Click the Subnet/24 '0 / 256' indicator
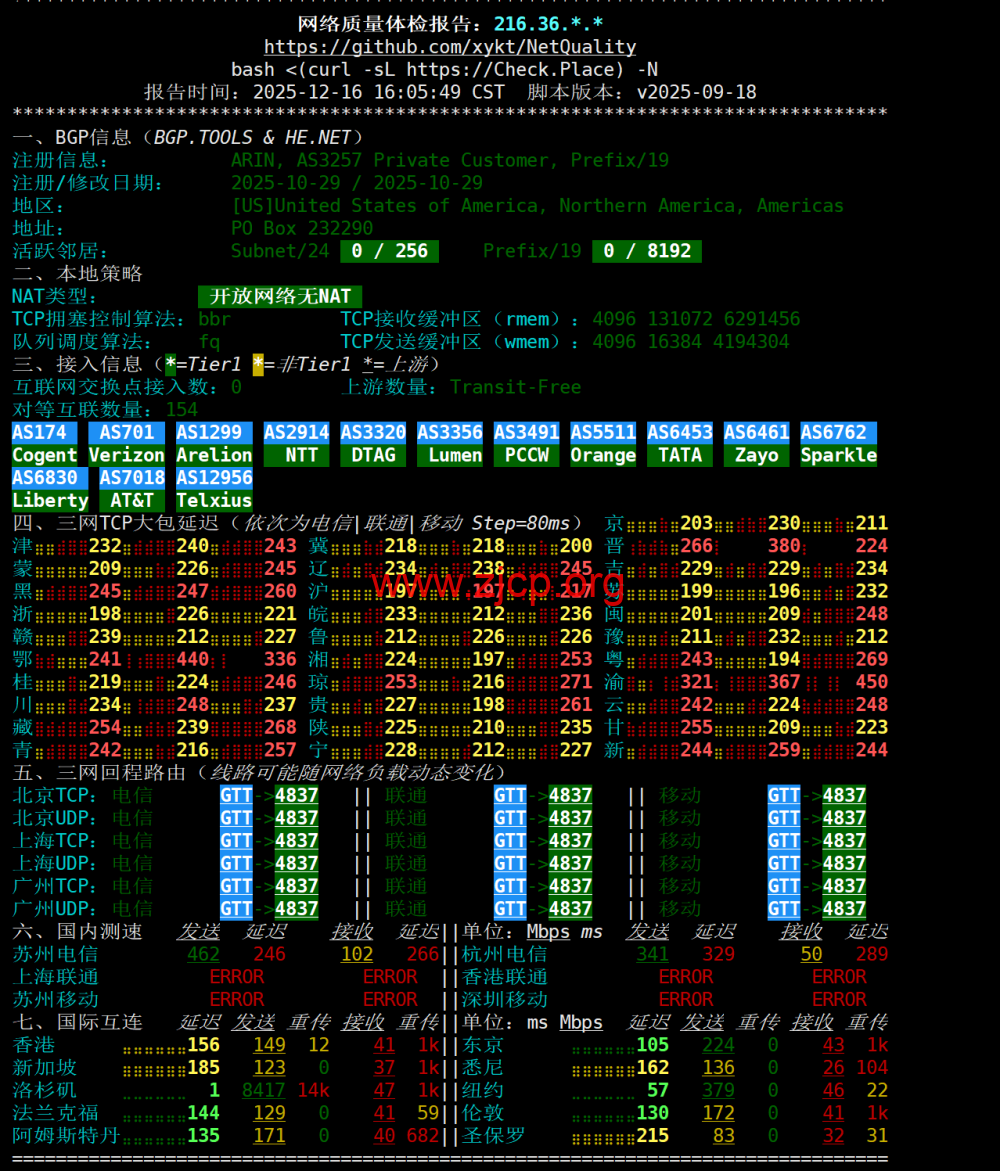The height and width of the screenshot is (1171, 1000). [389, 251]
